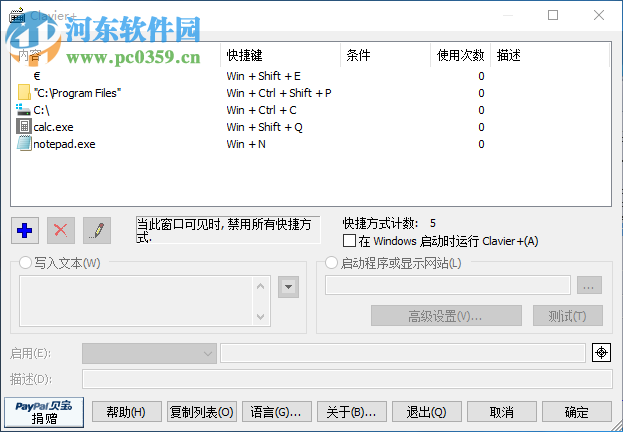Click the drive icon beside C:\
623x432 pixels.
point(23,110)
